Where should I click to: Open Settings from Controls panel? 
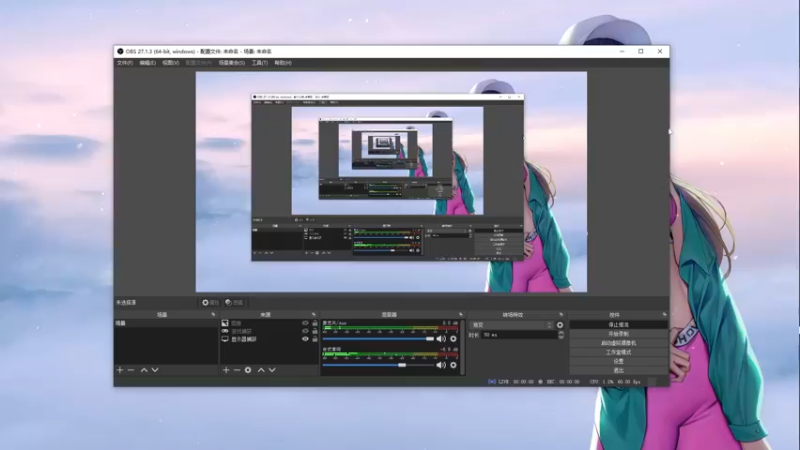618,361
